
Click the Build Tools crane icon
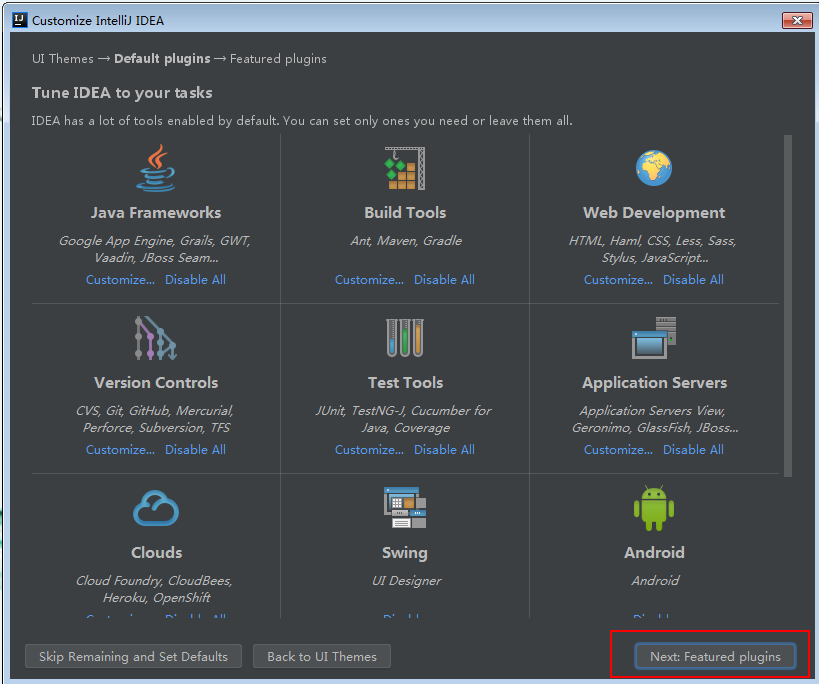coord(405,168)
